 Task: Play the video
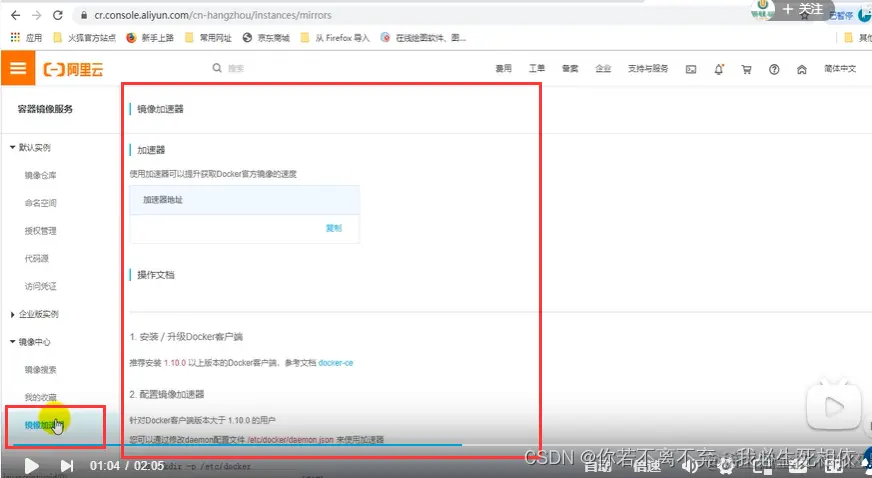pos(31,466)
